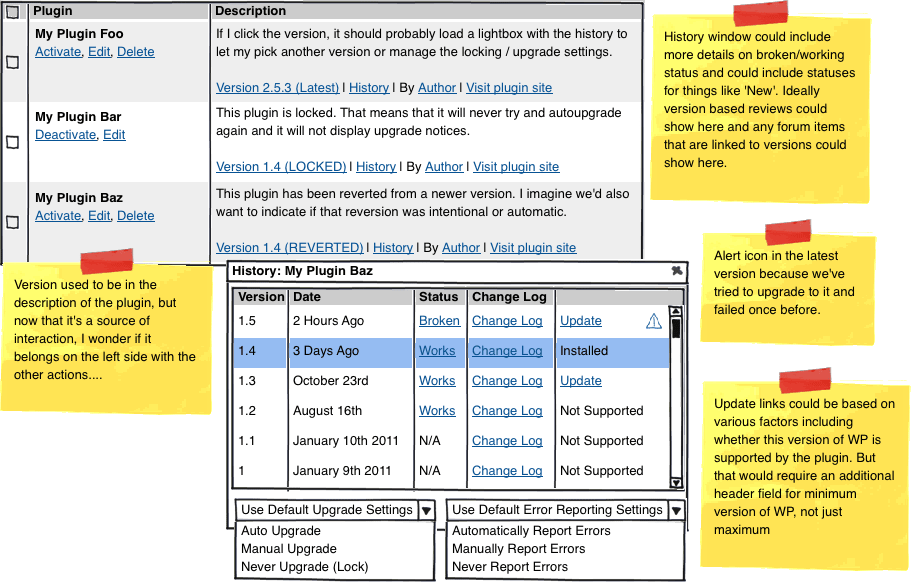Open History for My Plugin Foo
911x582 pixels.
369,88
